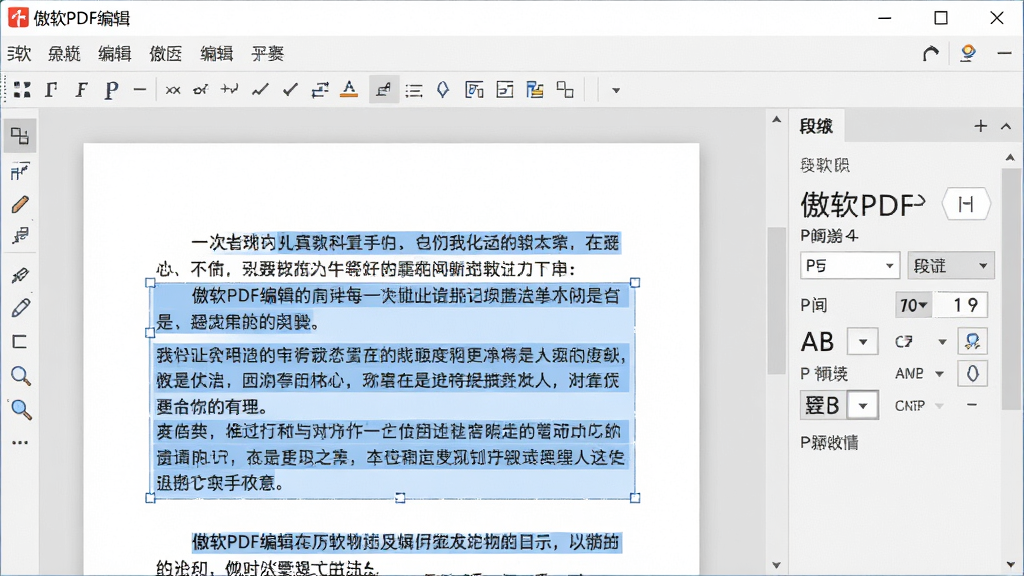Click the 19 value input field

point(960,305)
